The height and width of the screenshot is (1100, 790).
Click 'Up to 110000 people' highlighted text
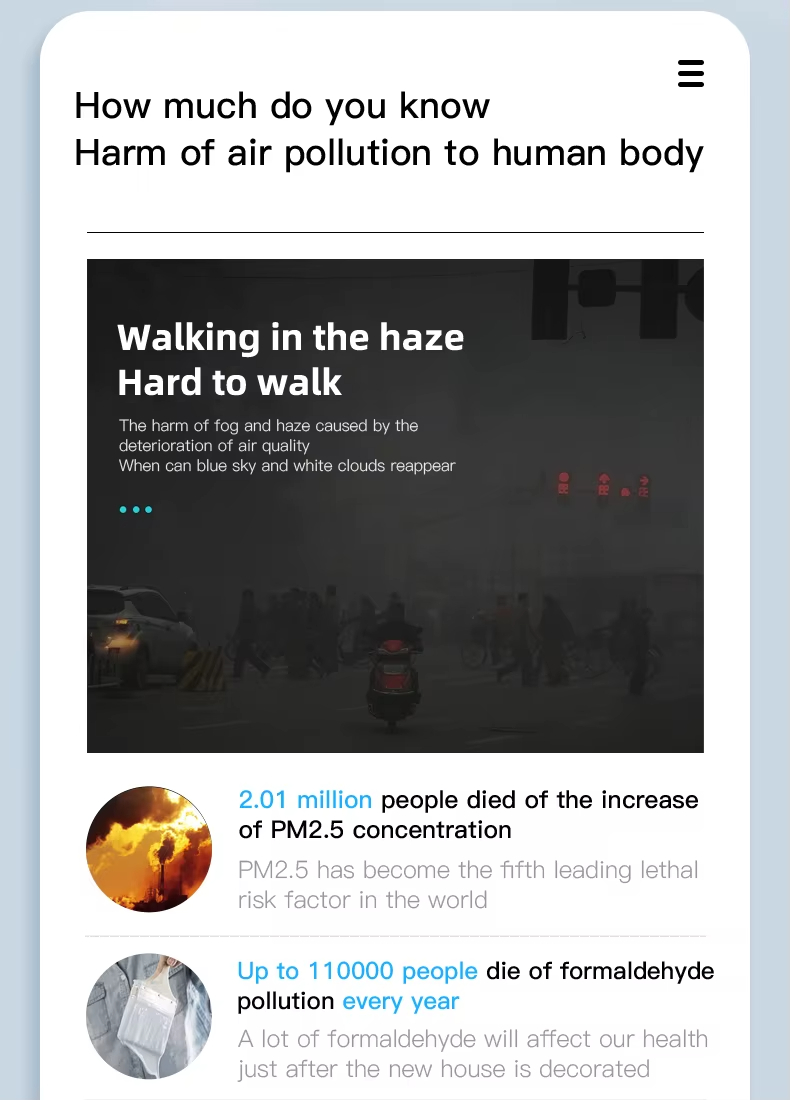tap(357, 971)
